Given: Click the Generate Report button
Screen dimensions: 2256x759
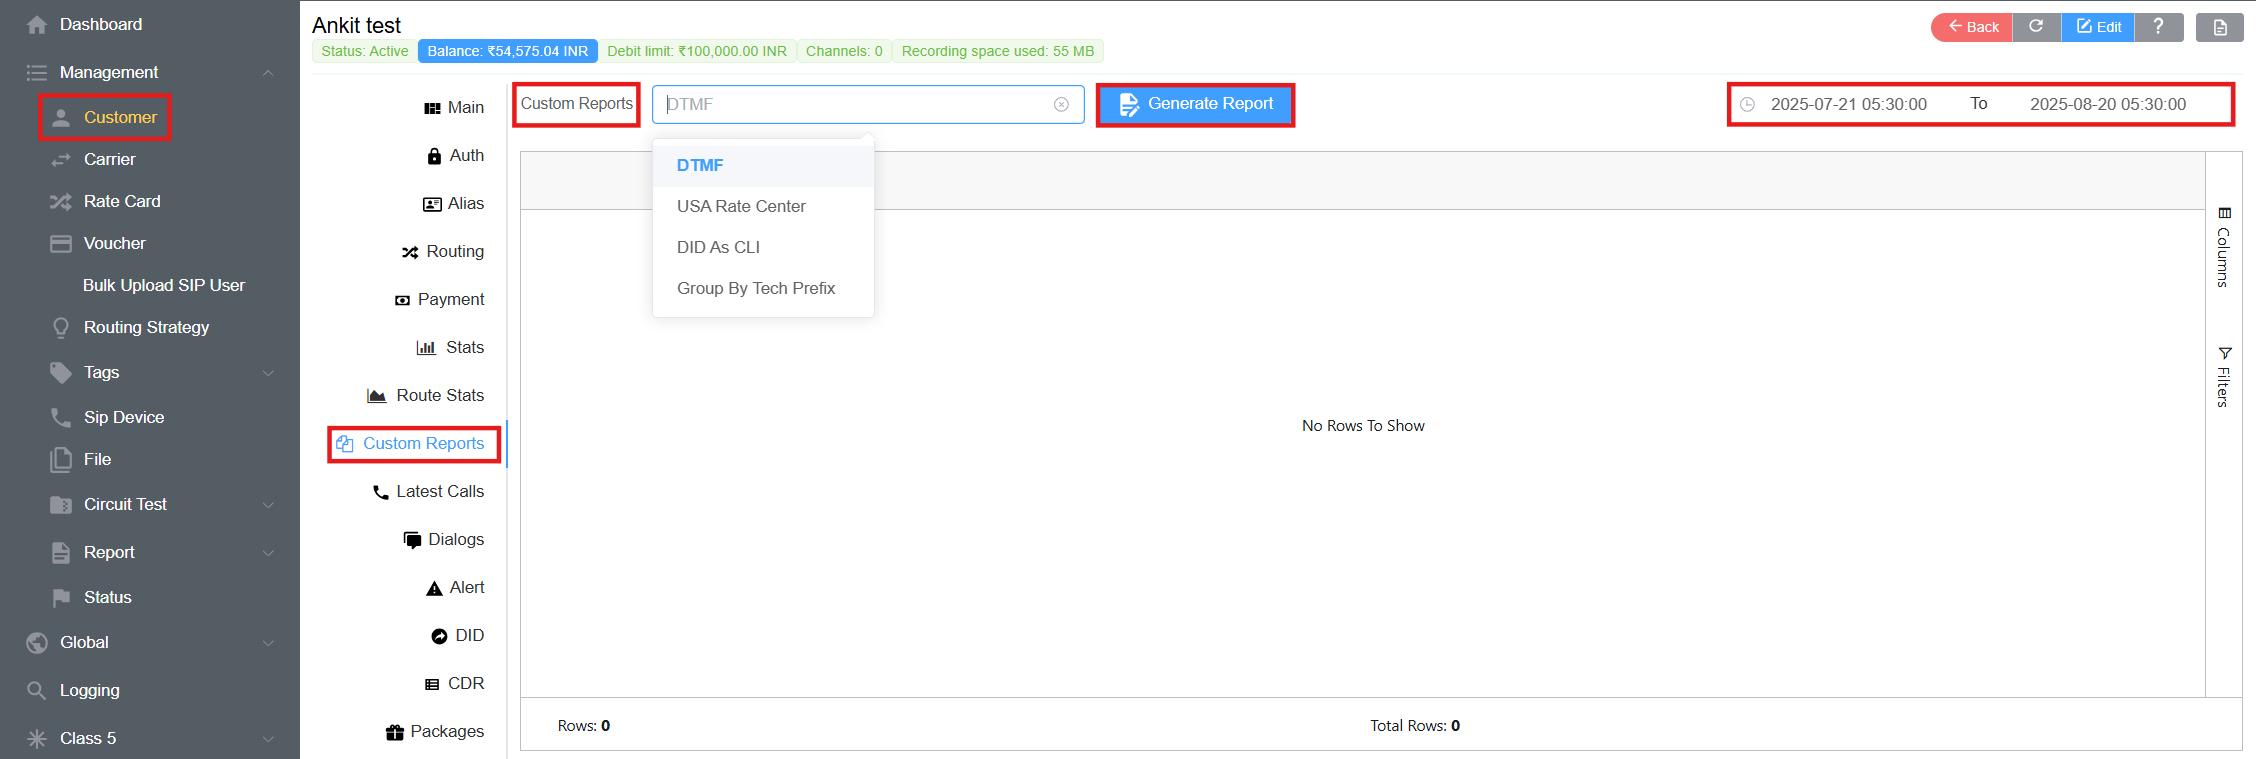Looking at the screenshot, I should point(1195,104).
